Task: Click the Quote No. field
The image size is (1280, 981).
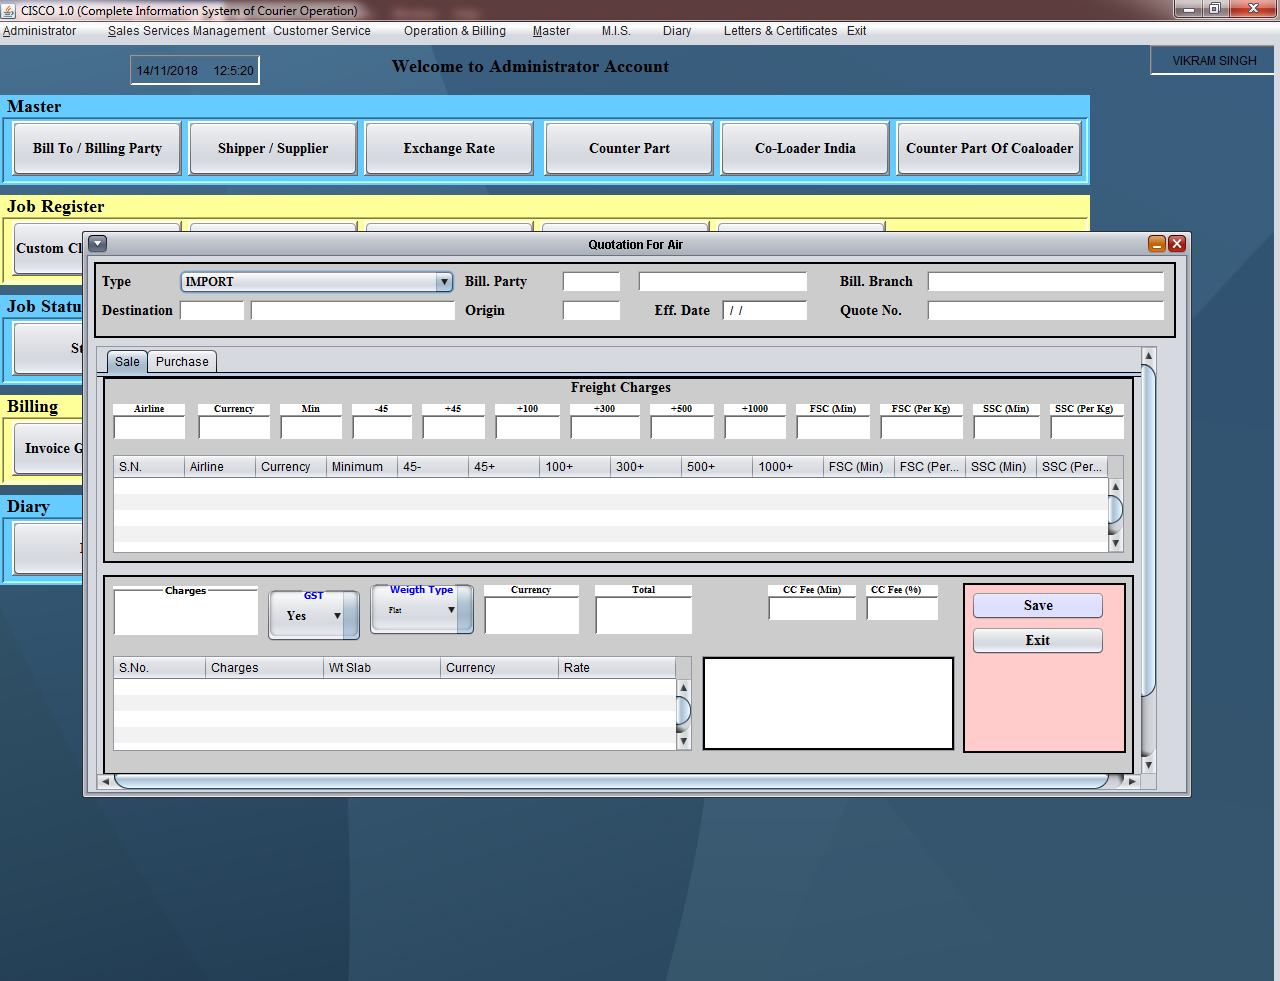Action: pos(1046,310)
